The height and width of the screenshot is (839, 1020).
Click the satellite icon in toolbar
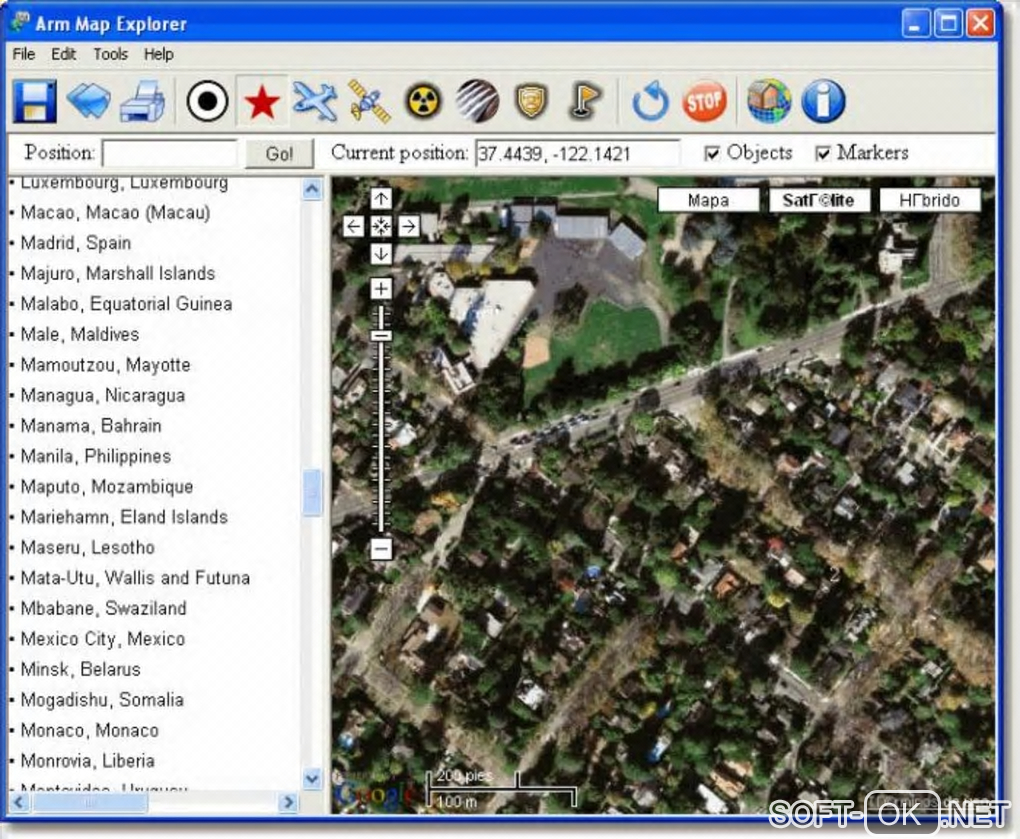tap(369, 102)
